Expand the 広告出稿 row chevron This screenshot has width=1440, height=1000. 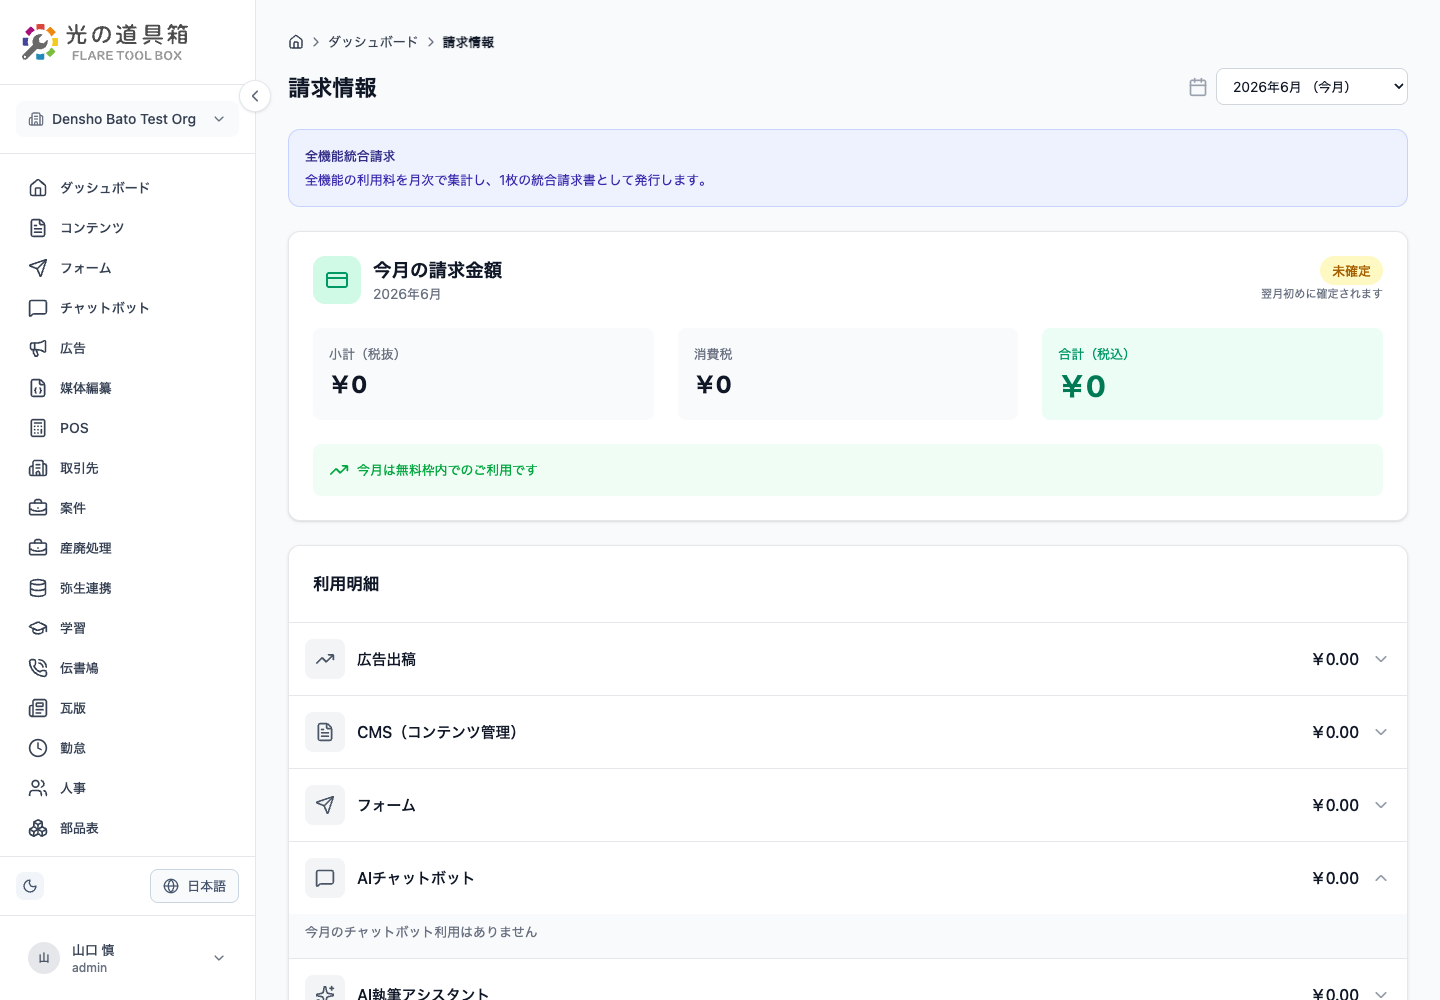click(1381, 659)
